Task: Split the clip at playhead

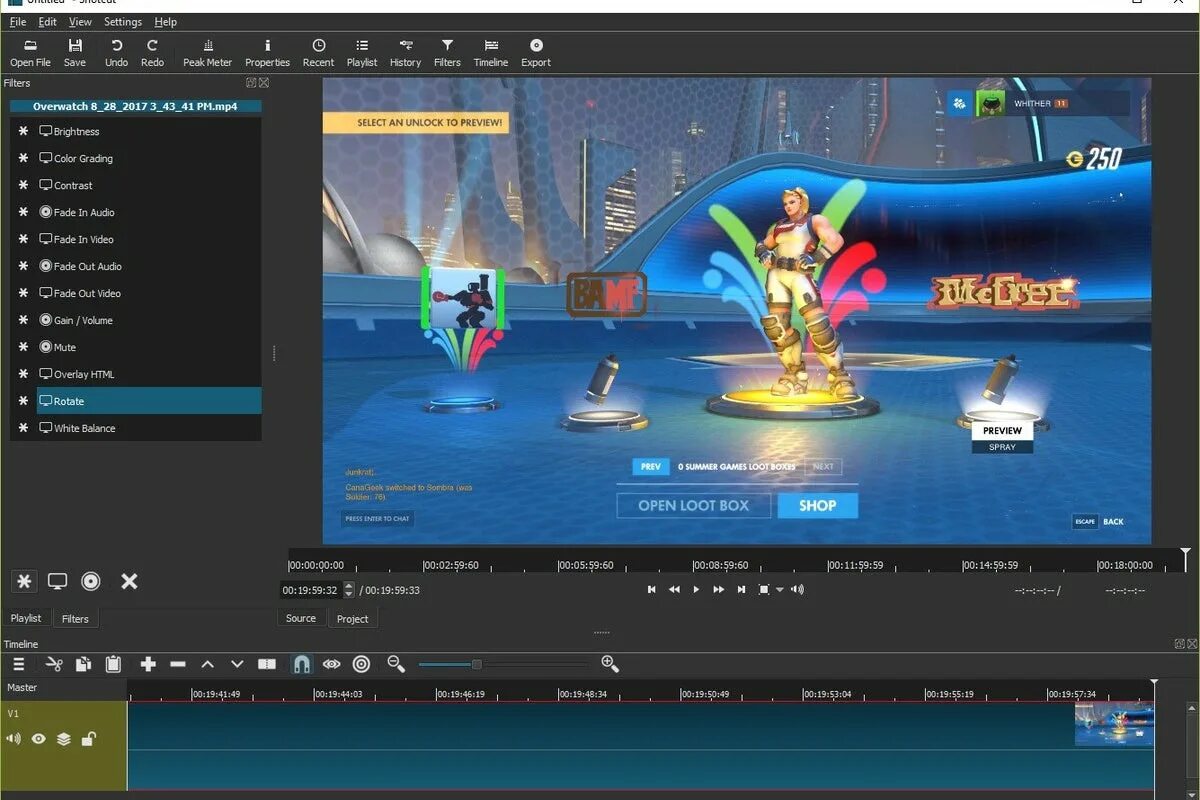Action: 267,664
